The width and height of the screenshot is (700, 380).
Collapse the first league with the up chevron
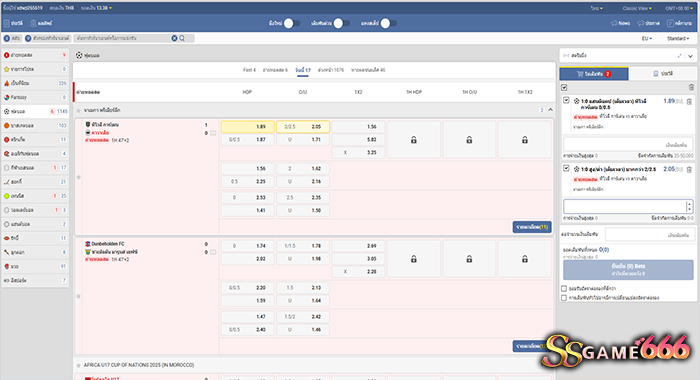click(x=550, y=110)
